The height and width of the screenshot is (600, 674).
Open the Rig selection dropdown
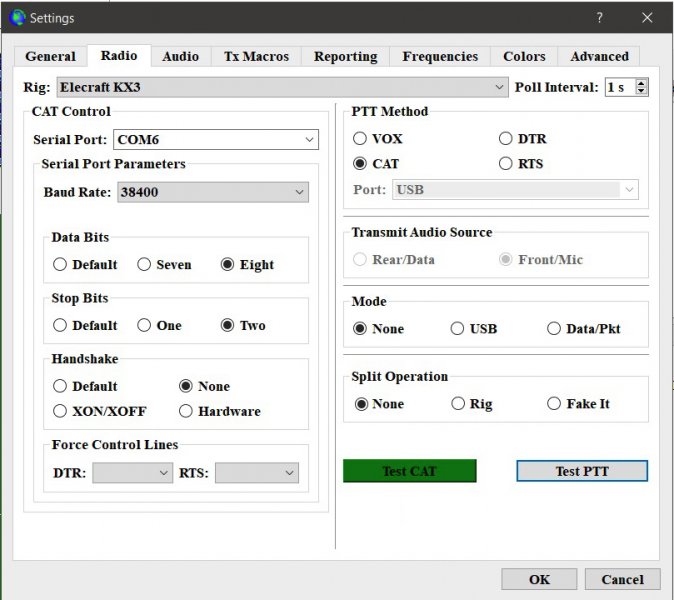[x=500, y=88]
